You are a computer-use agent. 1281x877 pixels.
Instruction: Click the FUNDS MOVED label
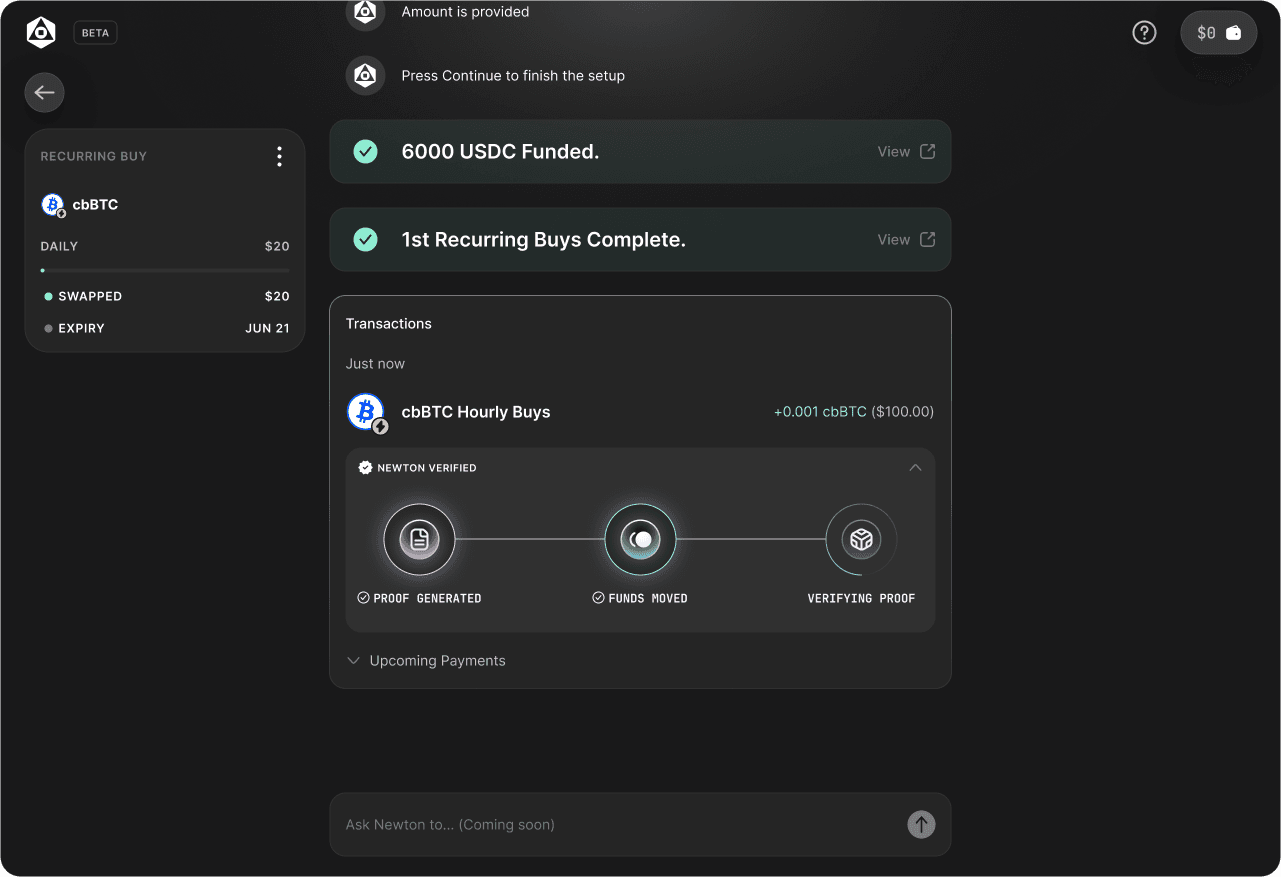(x=647, y=599)
